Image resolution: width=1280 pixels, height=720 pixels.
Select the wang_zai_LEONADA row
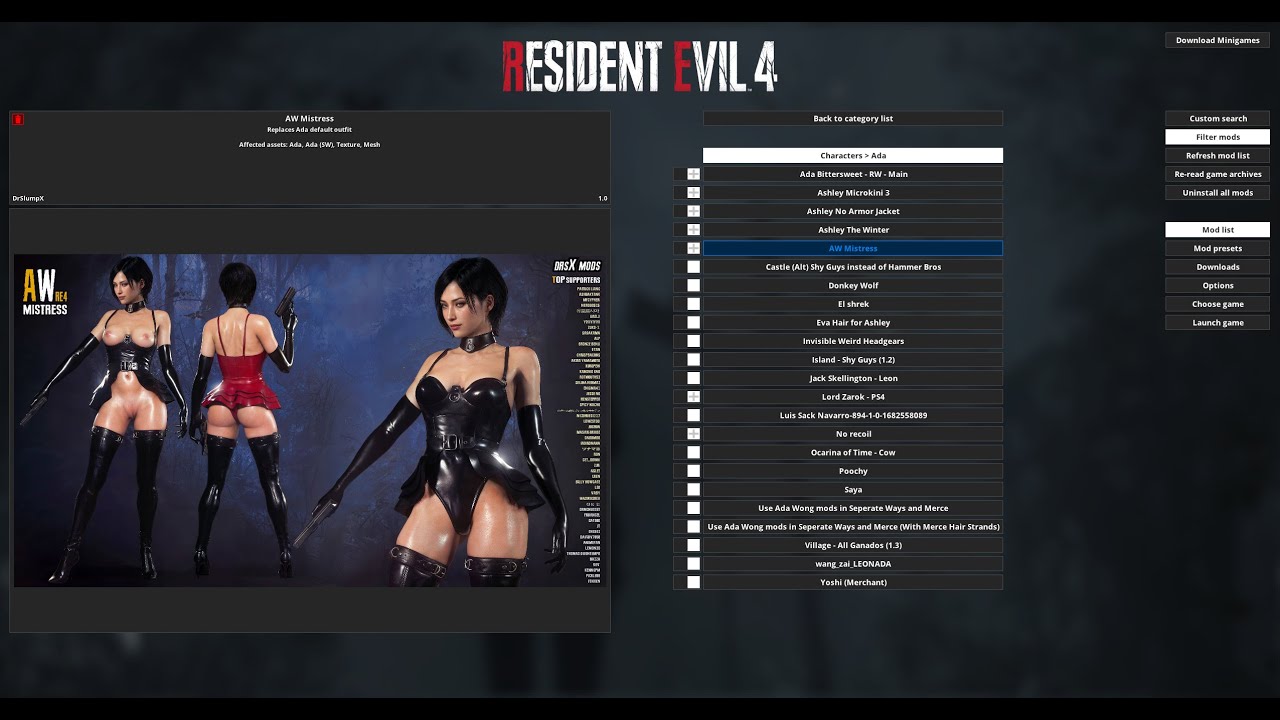(x=853, y=563)
